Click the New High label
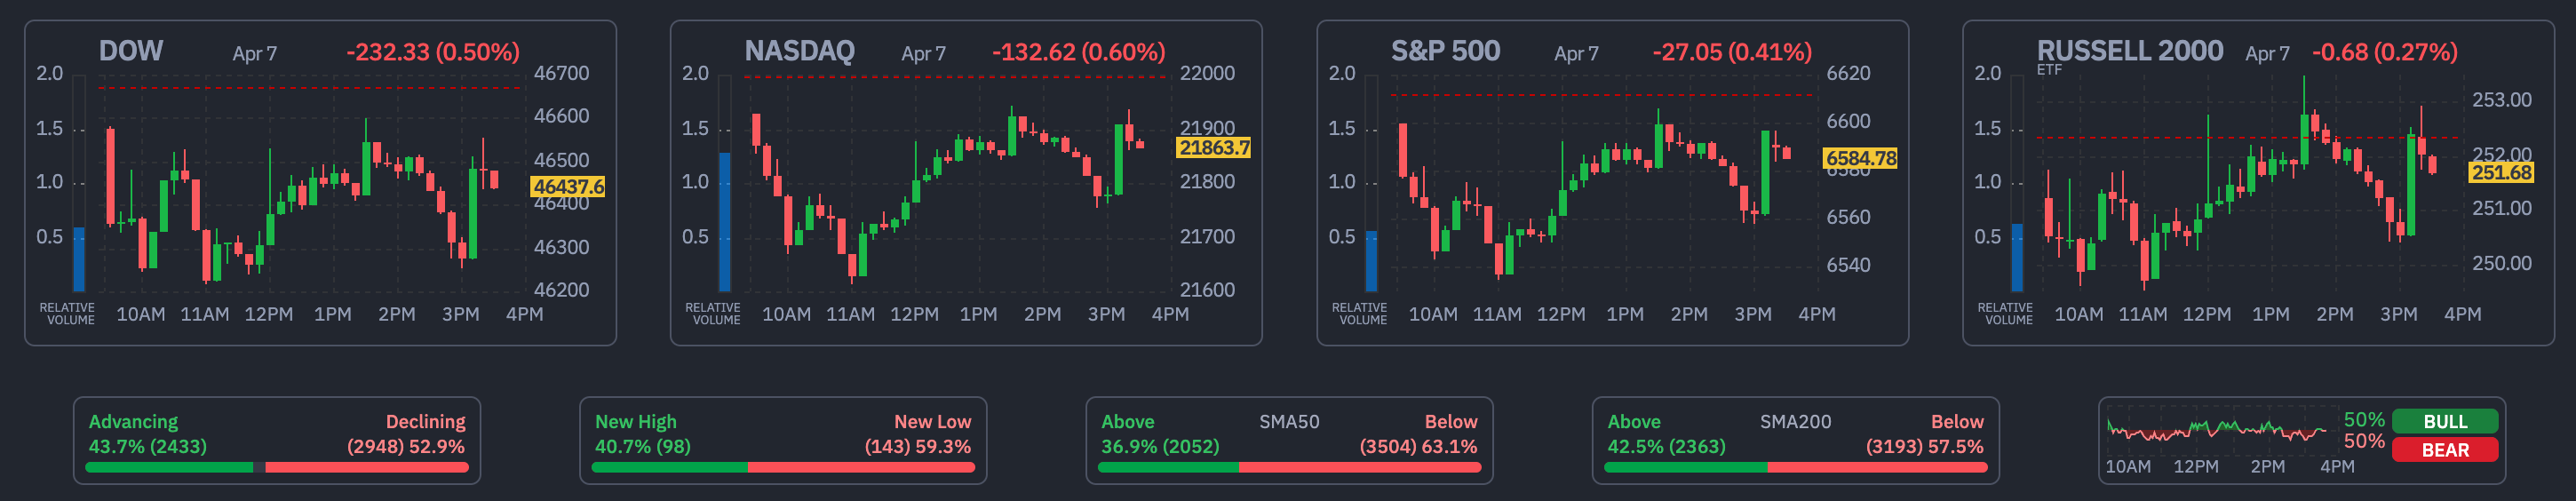This screenshot has height=501, width=2576. coord(635,422)
